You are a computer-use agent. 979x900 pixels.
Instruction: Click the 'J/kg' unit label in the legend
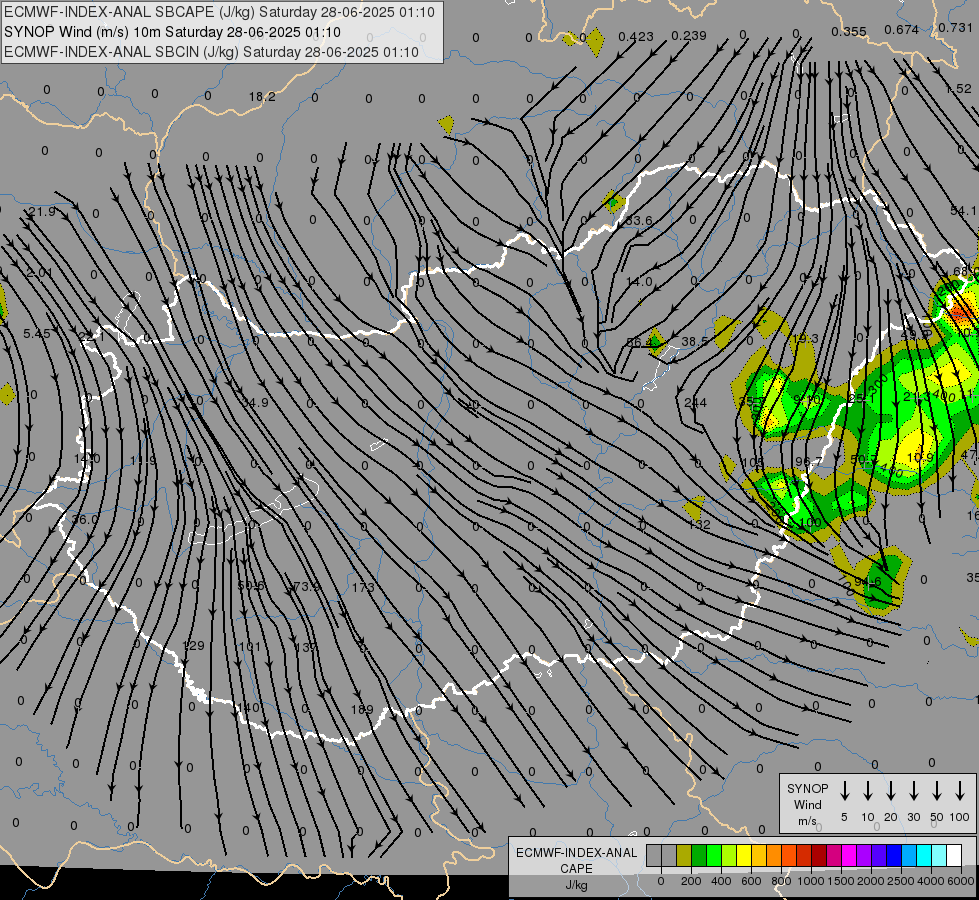pyautogui.click(x=576, y=885)
